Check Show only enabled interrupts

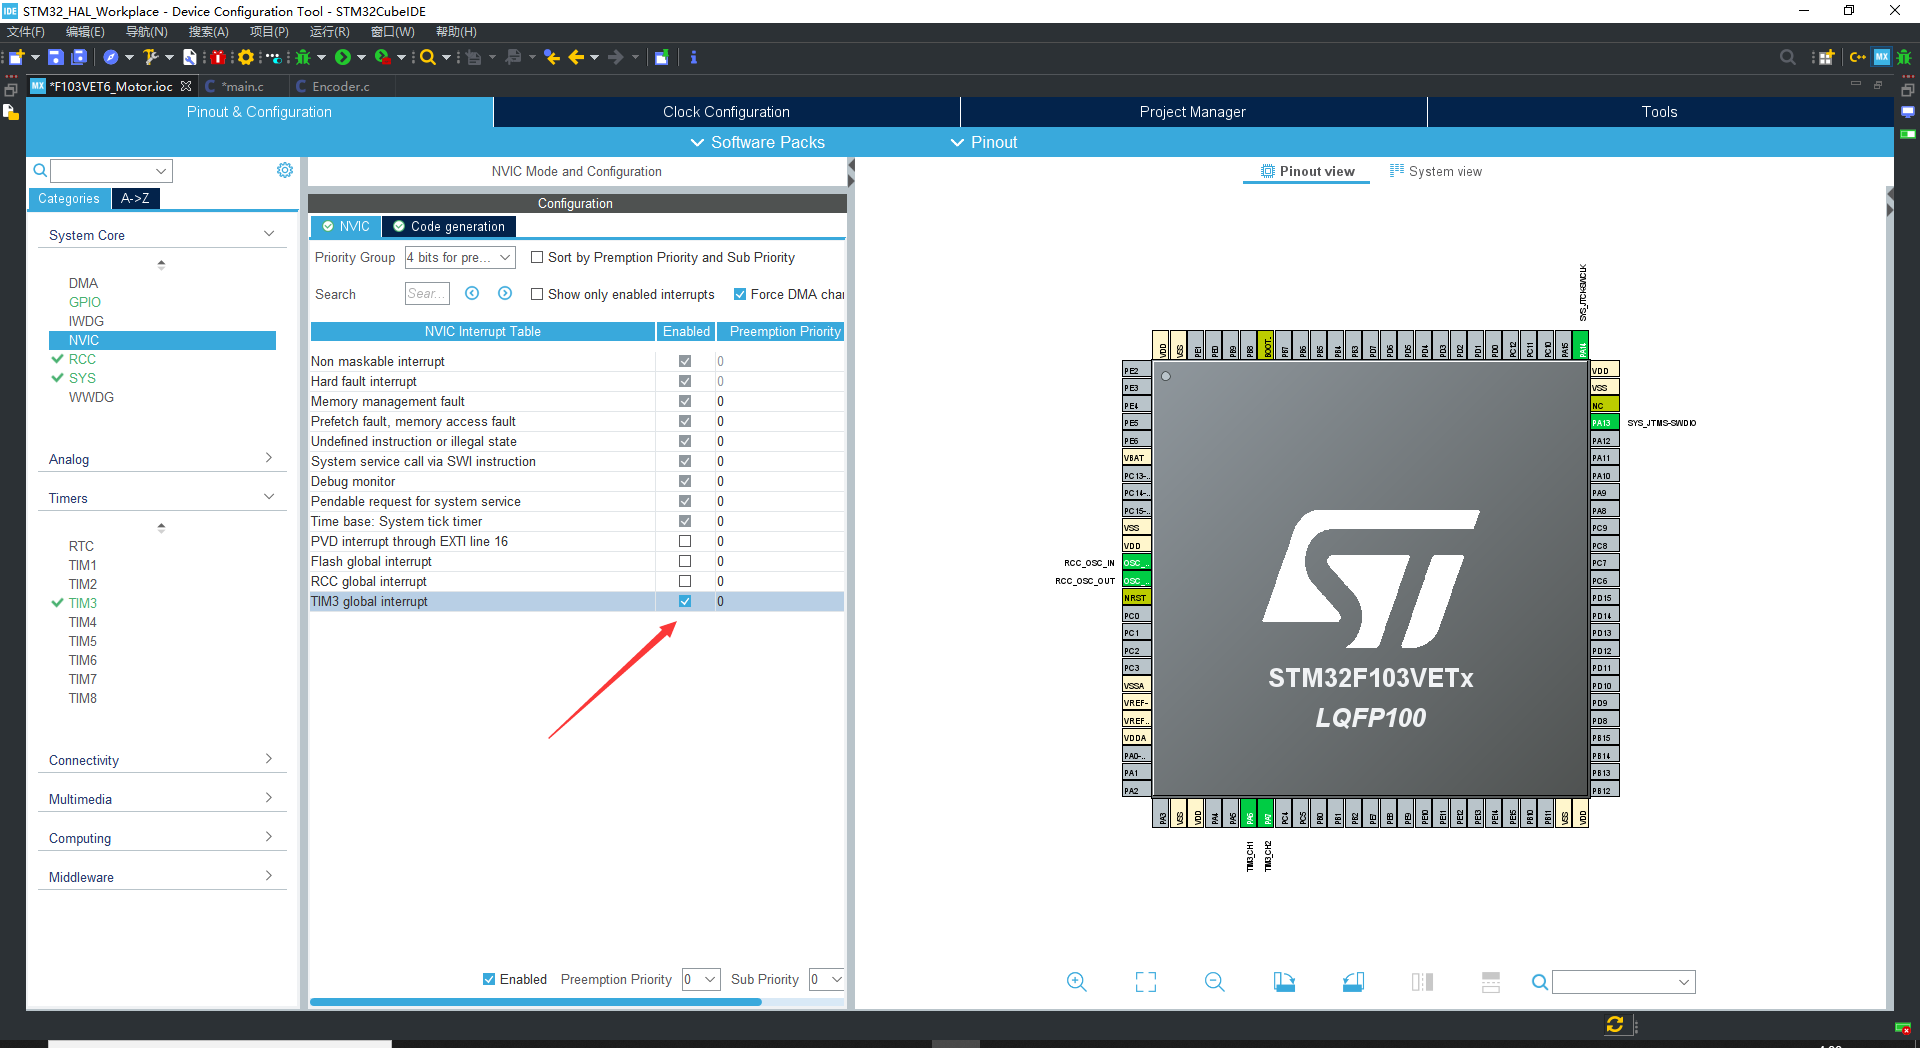click(x=537, y=294)
